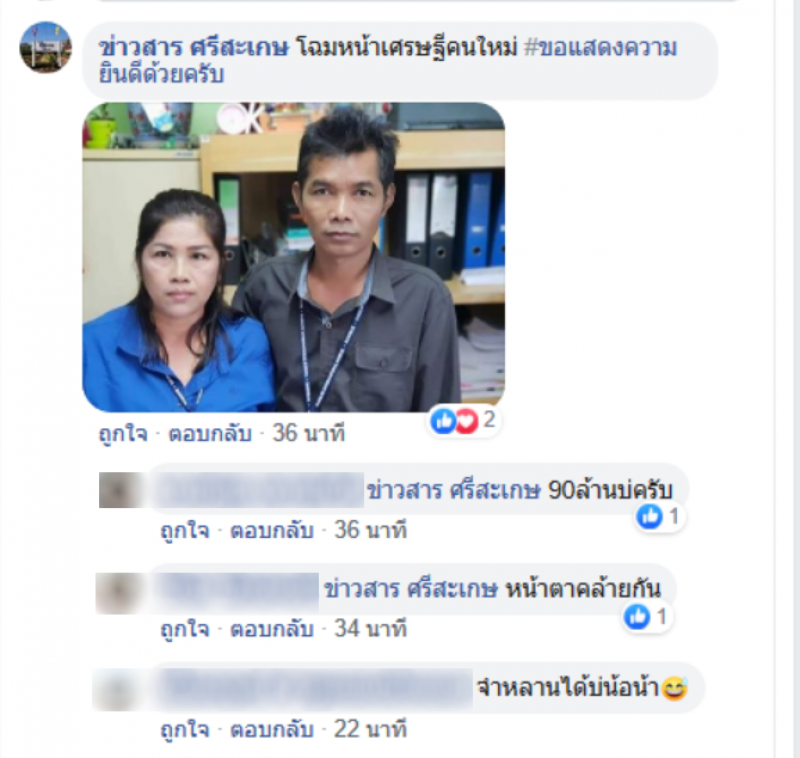
Task: Click the like count on the 90ล้านบ่ครับ reply
Action: [x=673, y=516]
